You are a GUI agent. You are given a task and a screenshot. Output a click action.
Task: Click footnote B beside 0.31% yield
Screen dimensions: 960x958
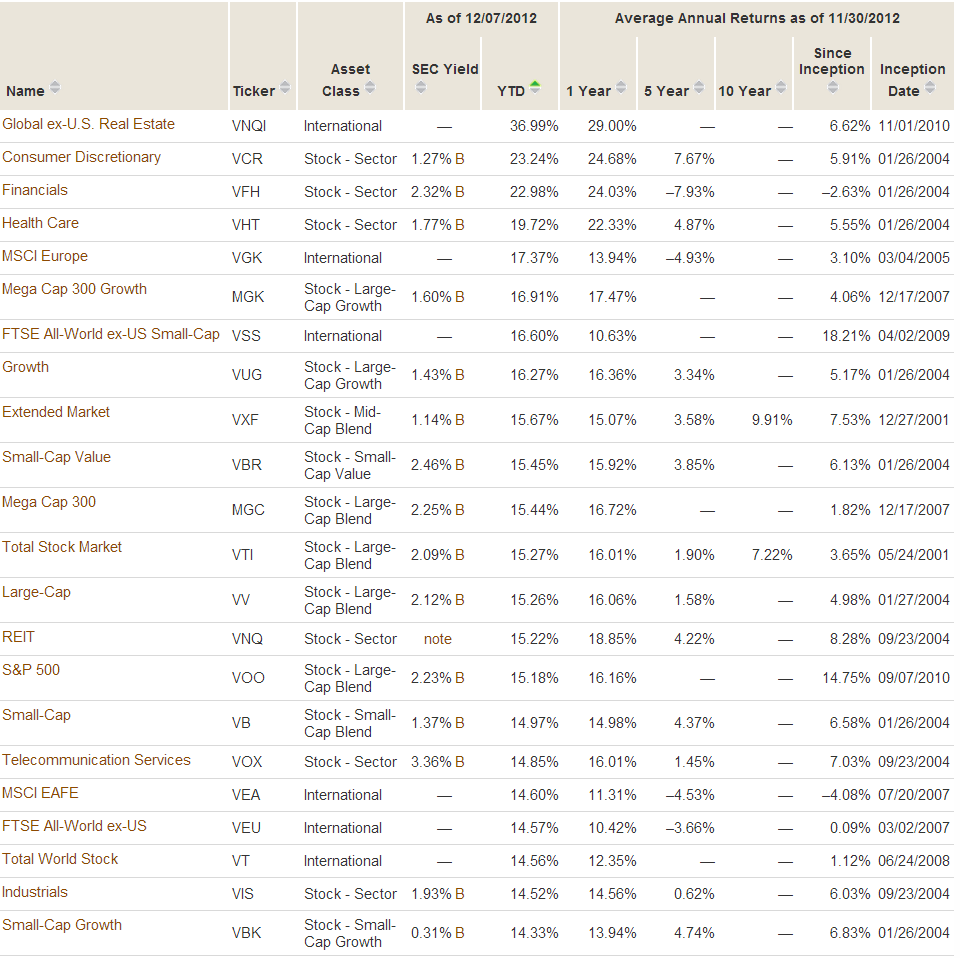[x=459, y=933]
